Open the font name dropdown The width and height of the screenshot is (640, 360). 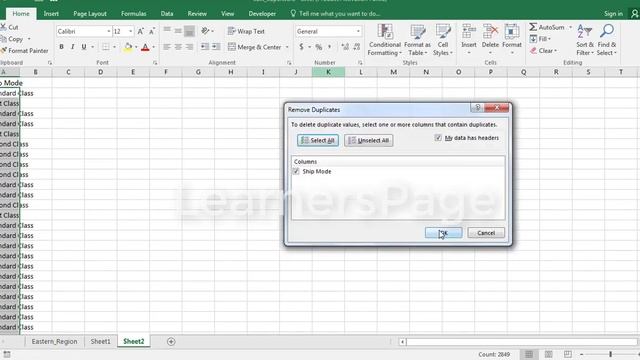point(109,31)
